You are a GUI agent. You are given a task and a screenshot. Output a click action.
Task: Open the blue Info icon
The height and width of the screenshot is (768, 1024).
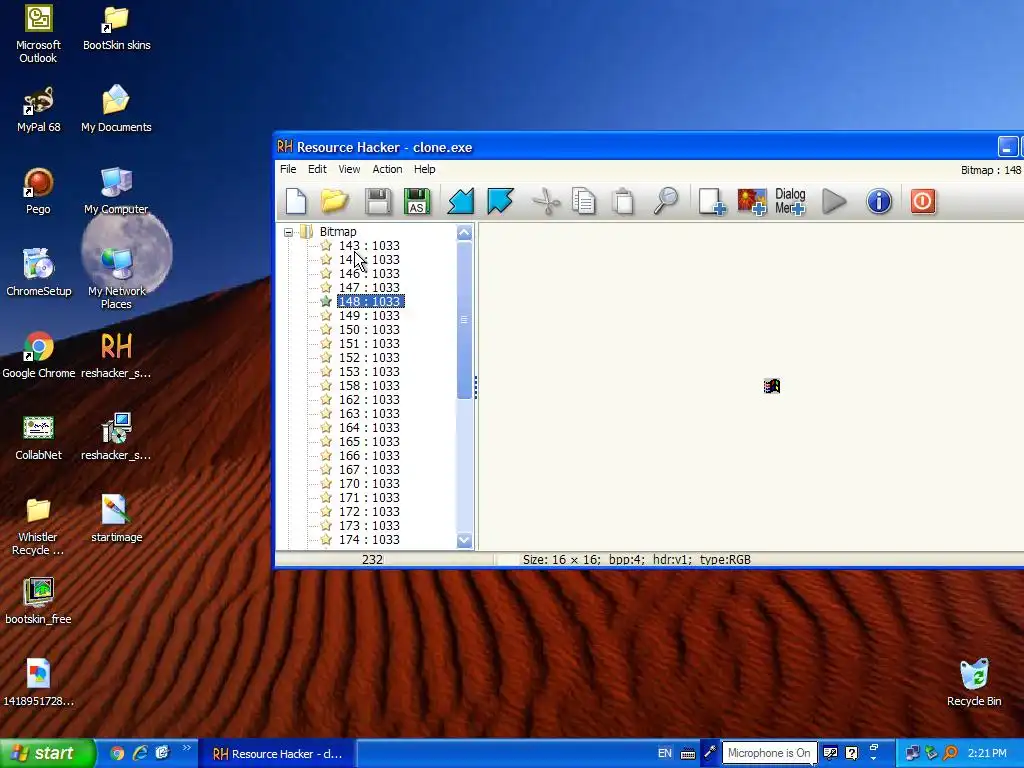879,201
